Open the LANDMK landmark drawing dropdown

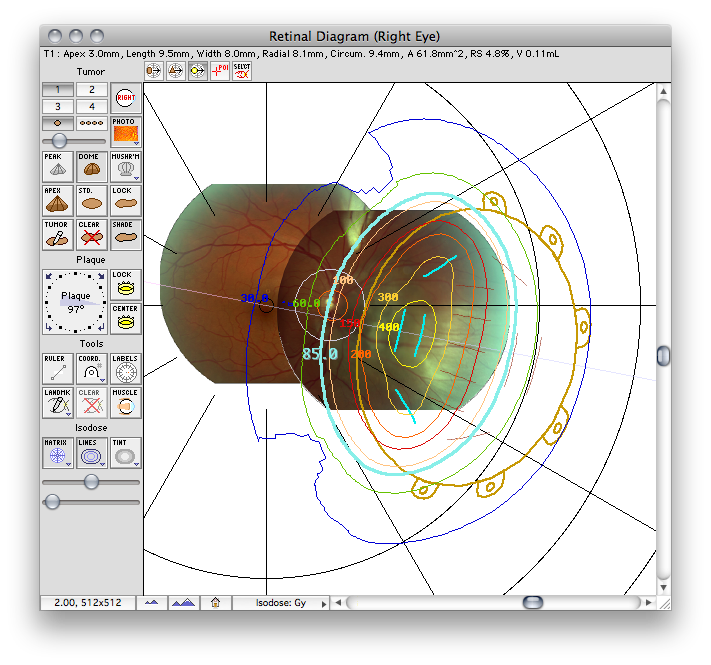click(58, 403)
